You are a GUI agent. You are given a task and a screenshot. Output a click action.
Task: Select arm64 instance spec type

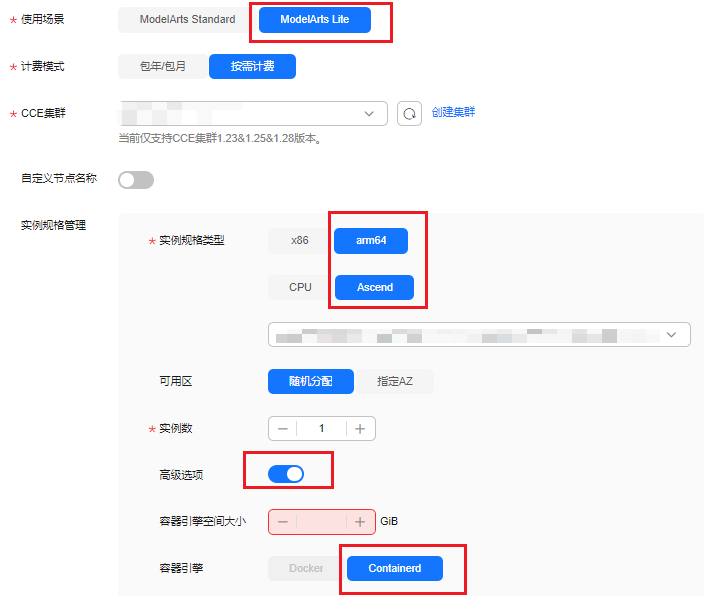pyautogui.click(x=371, y=241)
